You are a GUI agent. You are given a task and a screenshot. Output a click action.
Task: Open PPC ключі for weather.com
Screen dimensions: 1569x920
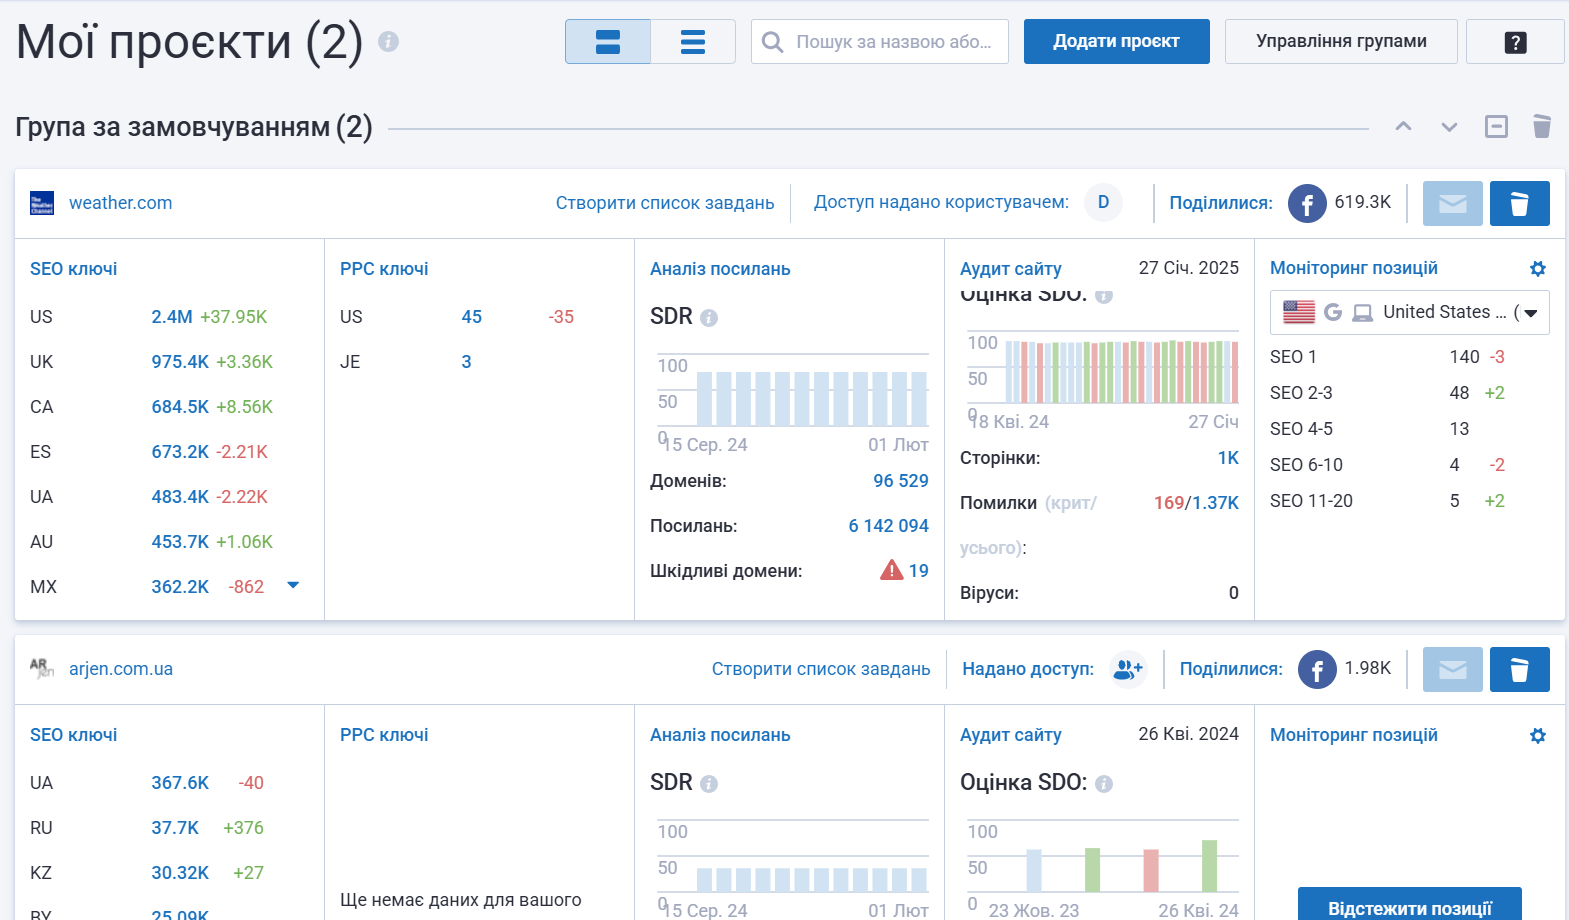tap(384, 269)
